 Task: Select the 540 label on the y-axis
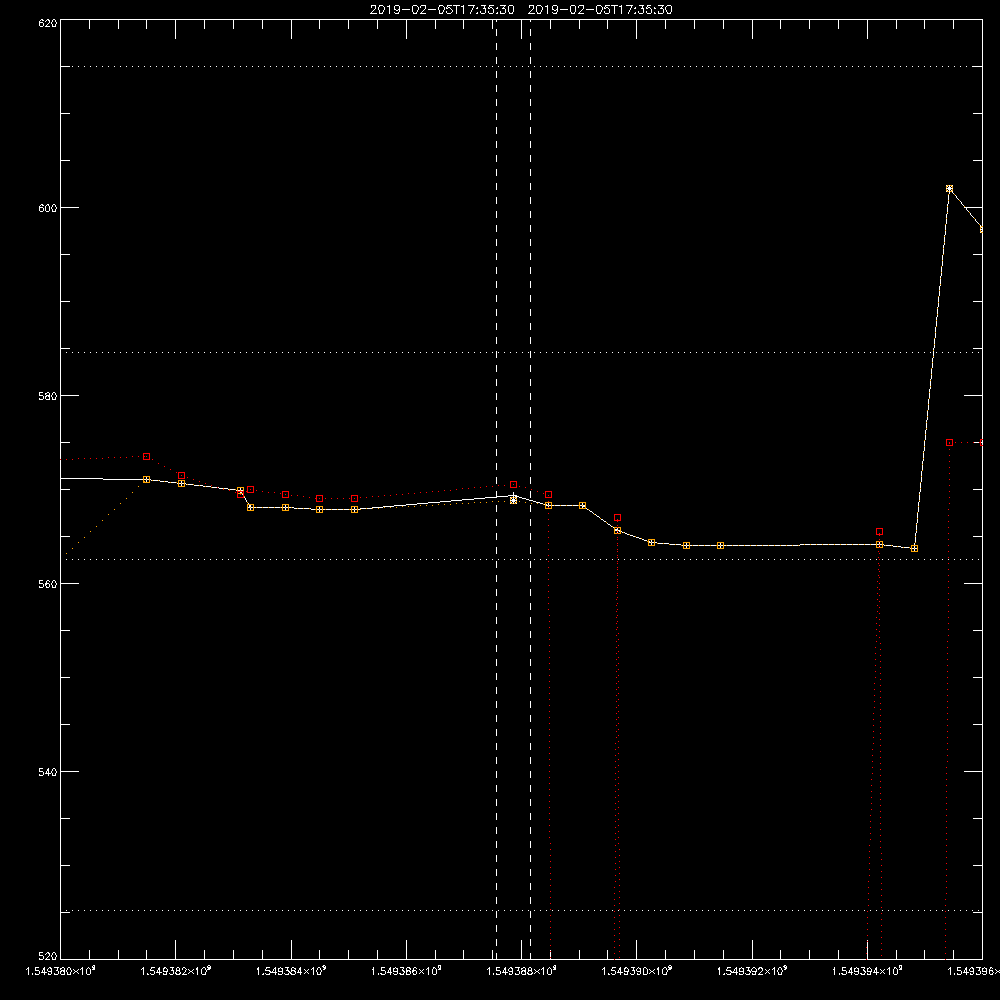pyautogui.click(x=48, y=772)
